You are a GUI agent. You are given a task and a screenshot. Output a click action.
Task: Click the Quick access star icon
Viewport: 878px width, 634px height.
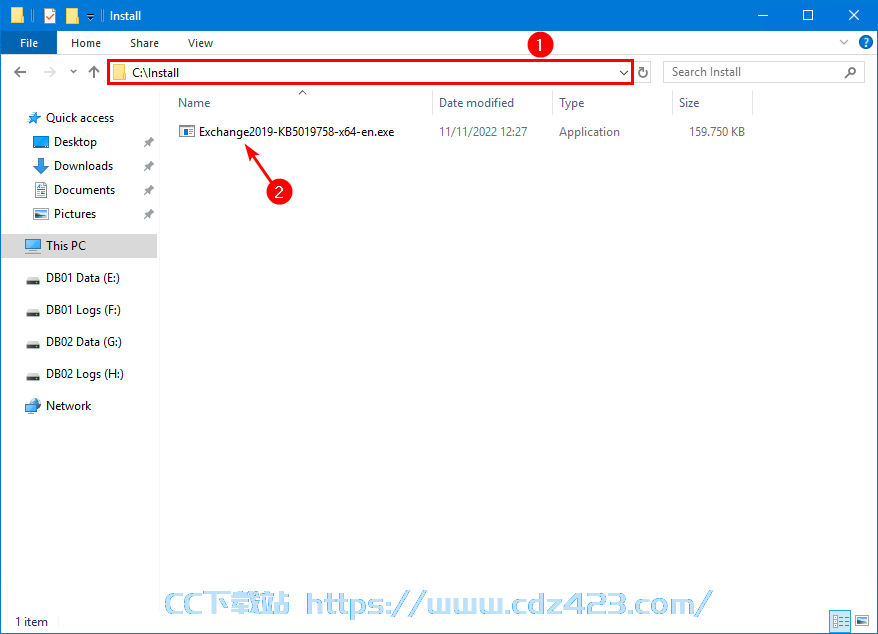click(34, 118)
